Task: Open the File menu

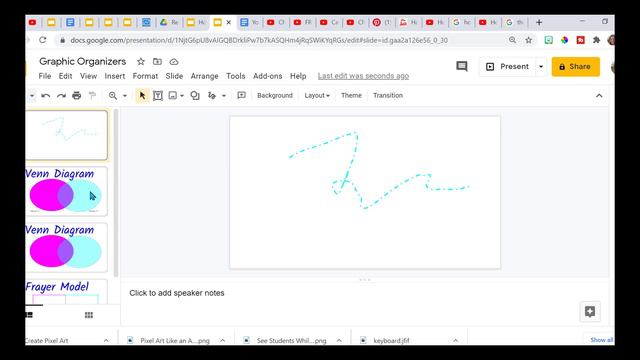Action: [45, 76]
